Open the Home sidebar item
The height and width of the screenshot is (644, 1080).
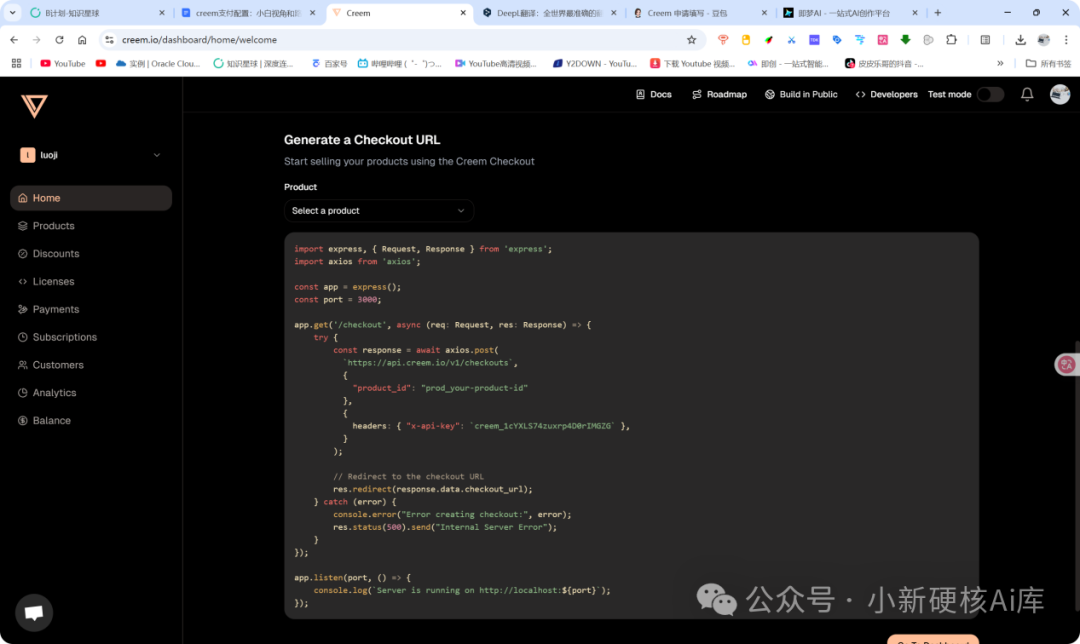pos(91,198)
